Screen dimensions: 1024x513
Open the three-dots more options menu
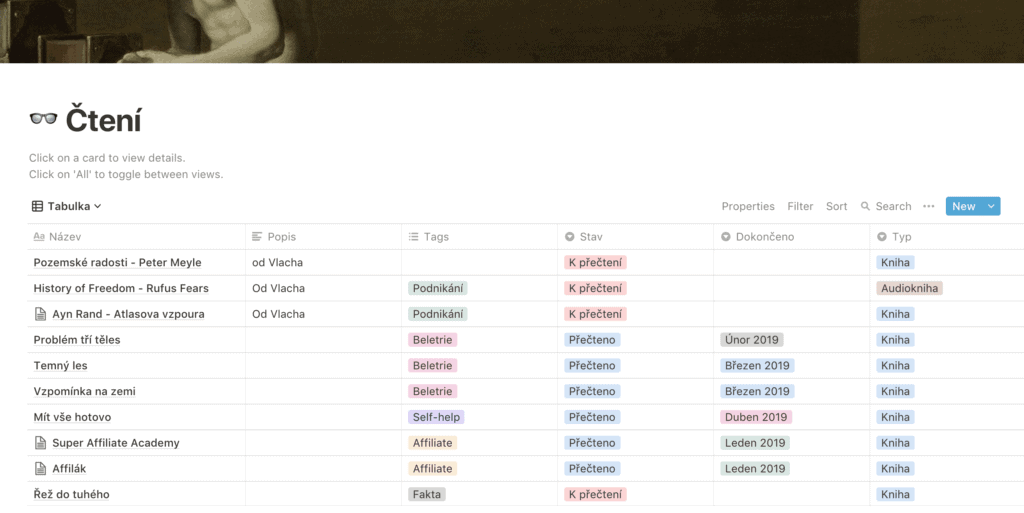pos(929,206)
